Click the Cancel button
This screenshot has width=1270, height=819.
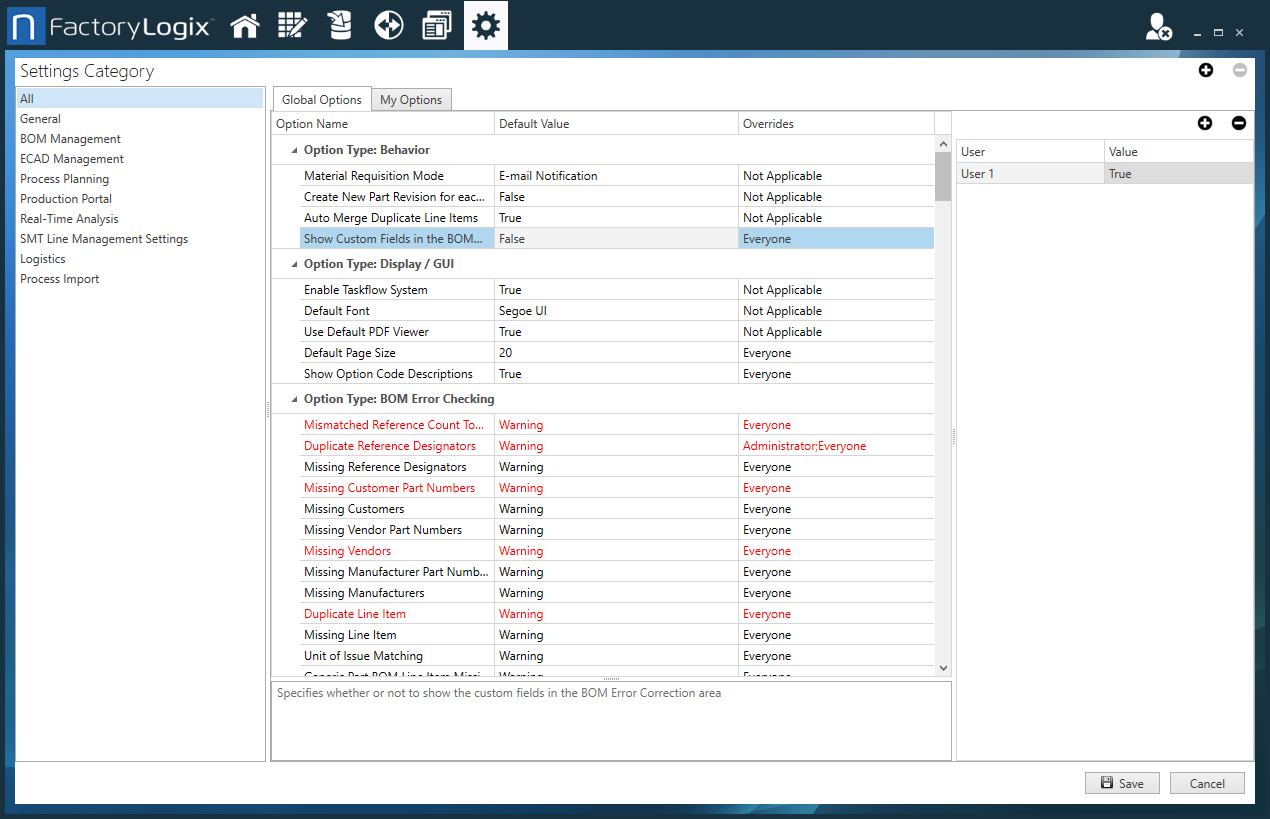(1207, 783)
